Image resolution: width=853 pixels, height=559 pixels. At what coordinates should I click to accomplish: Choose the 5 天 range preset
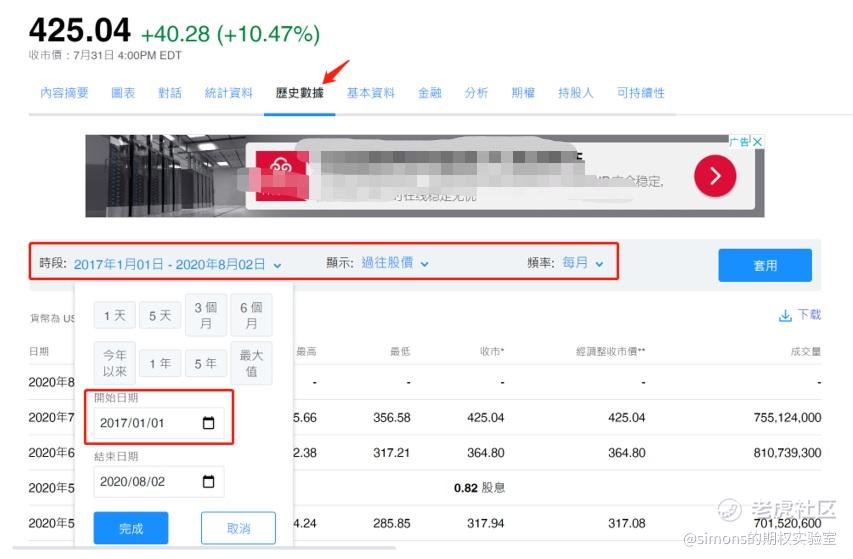pyautogui.click(x=160, y=315)
